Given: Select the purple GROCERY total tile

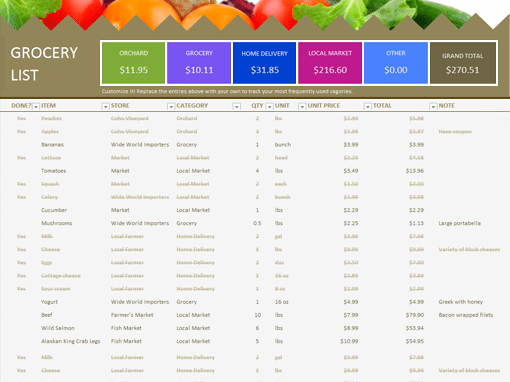Looking at the screenshot, I should [199, 63].
